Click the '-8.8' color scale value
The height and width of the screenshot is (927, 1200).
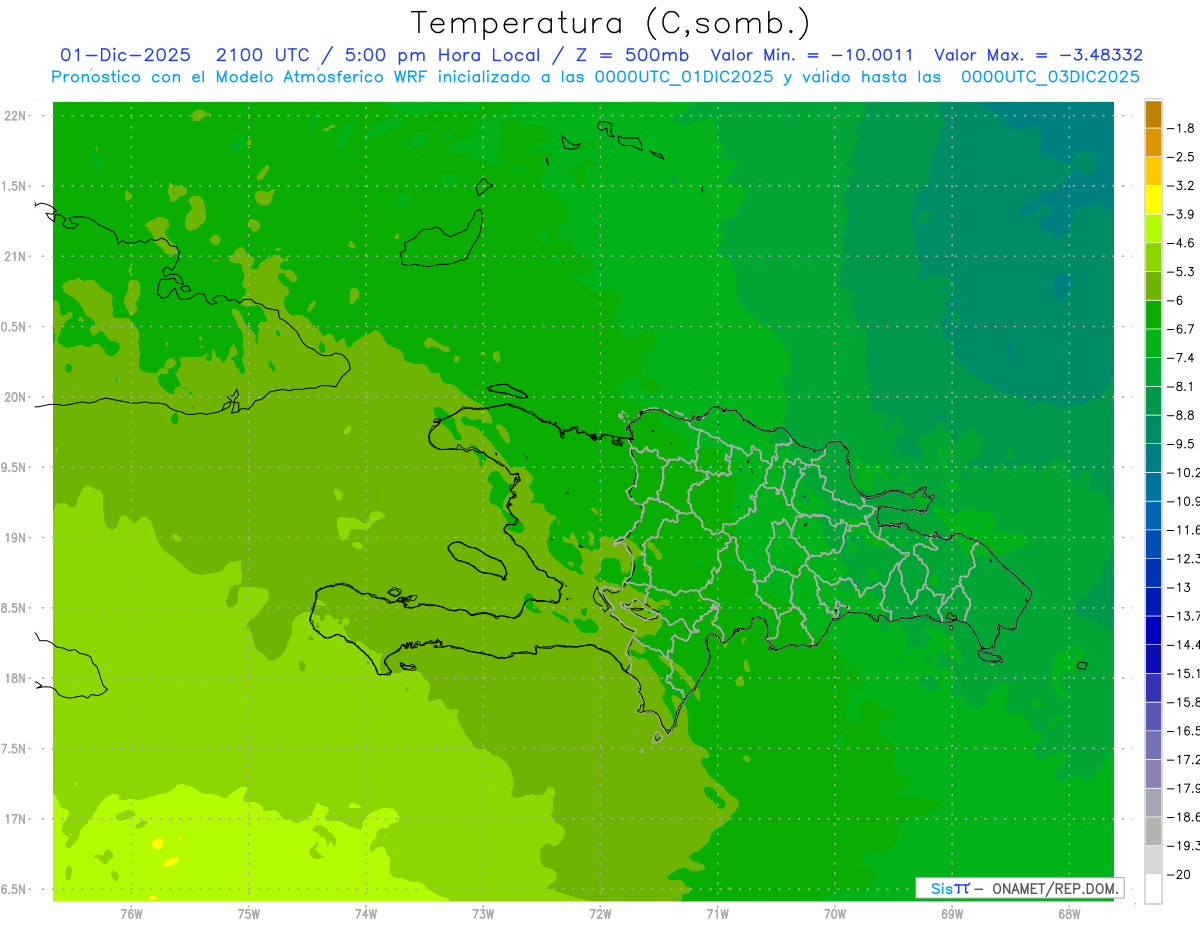(x=1182, y=415)
